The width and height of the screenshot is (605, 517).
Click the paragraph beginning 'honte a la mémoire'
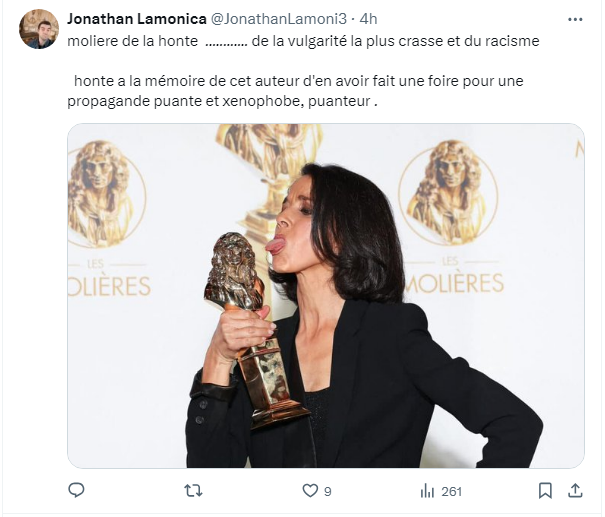[295, 91]
